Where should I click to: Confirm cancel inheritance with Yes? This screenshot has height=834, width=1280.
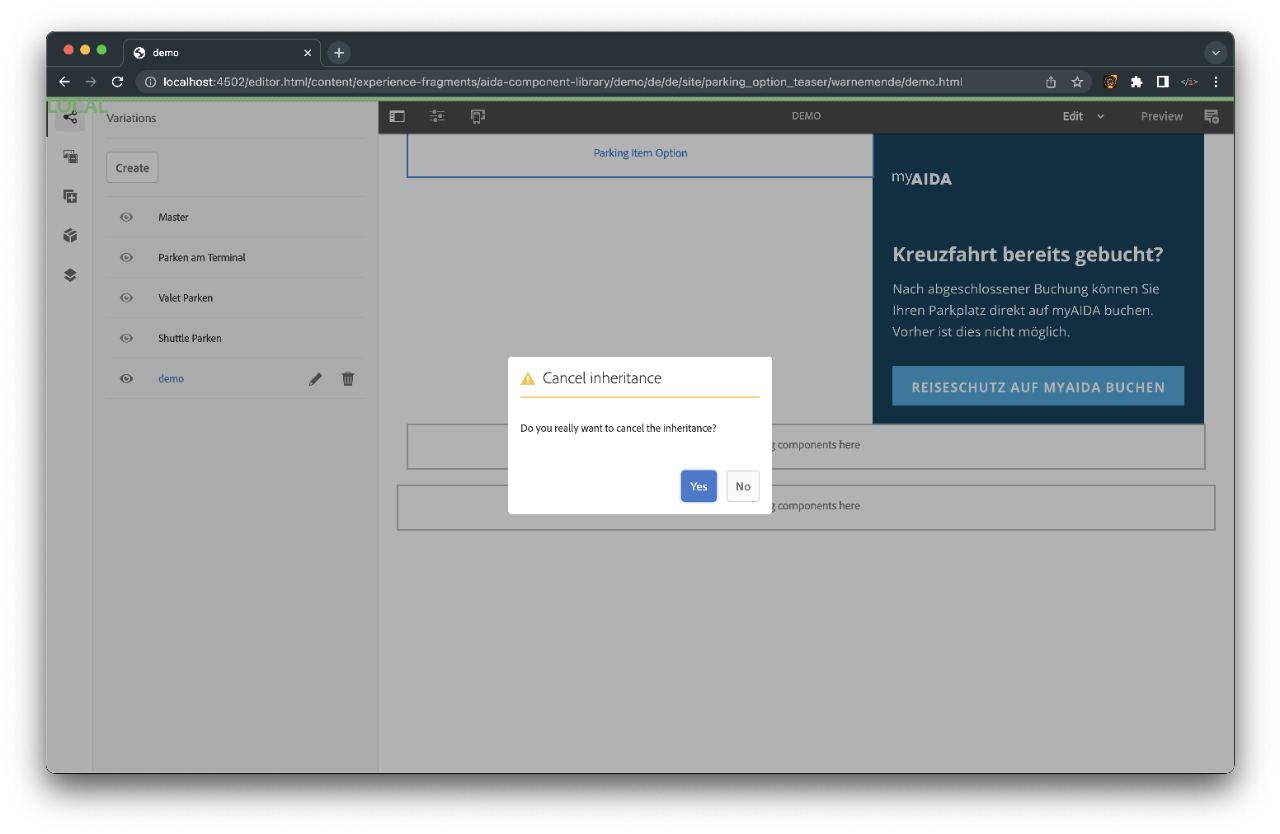(698, 486)
